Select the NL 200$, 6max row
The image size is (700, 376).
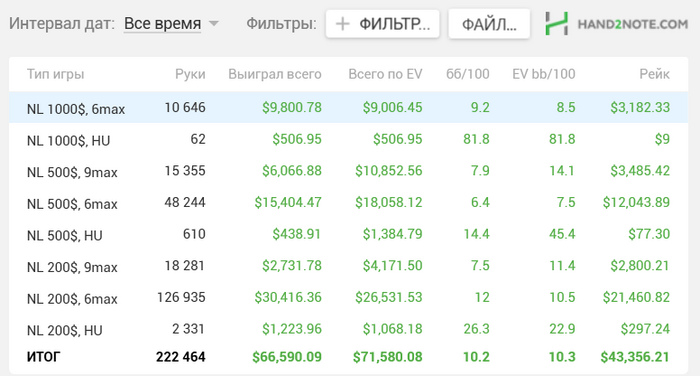tap(348, 297)
